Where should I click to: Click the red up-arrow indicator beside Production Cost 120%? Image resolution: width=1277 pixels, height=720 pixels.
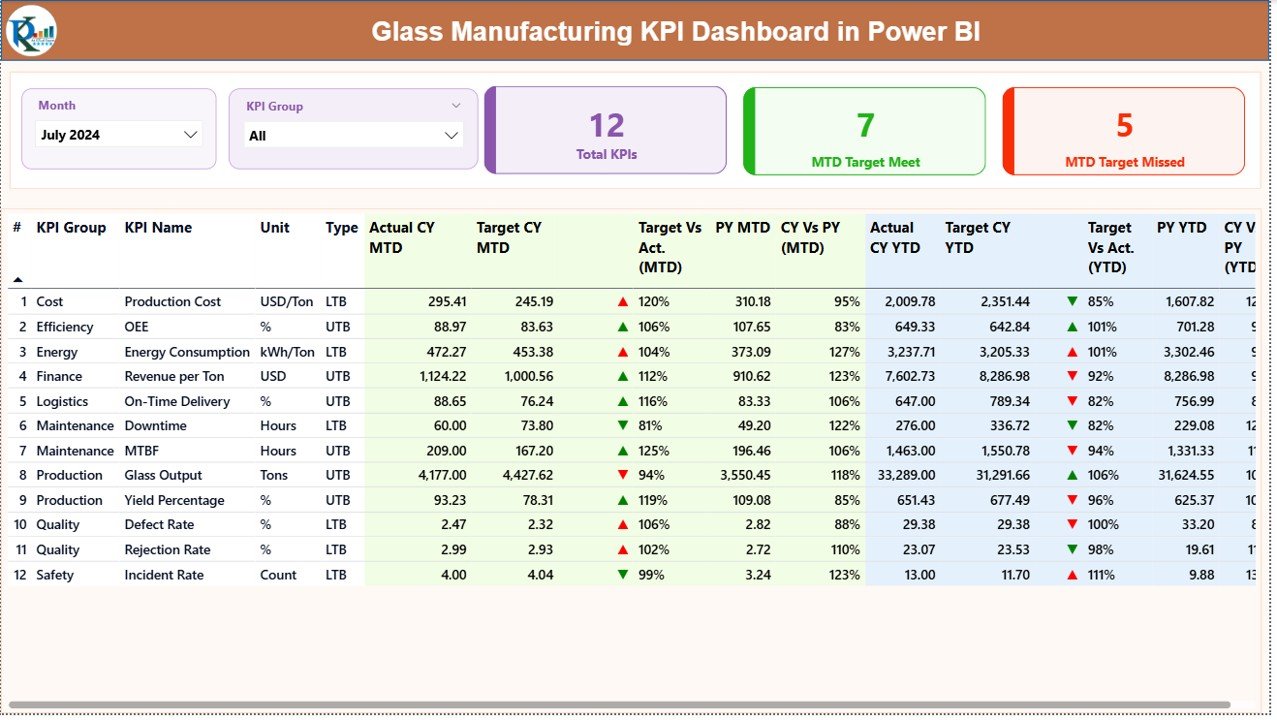(622, 301)
